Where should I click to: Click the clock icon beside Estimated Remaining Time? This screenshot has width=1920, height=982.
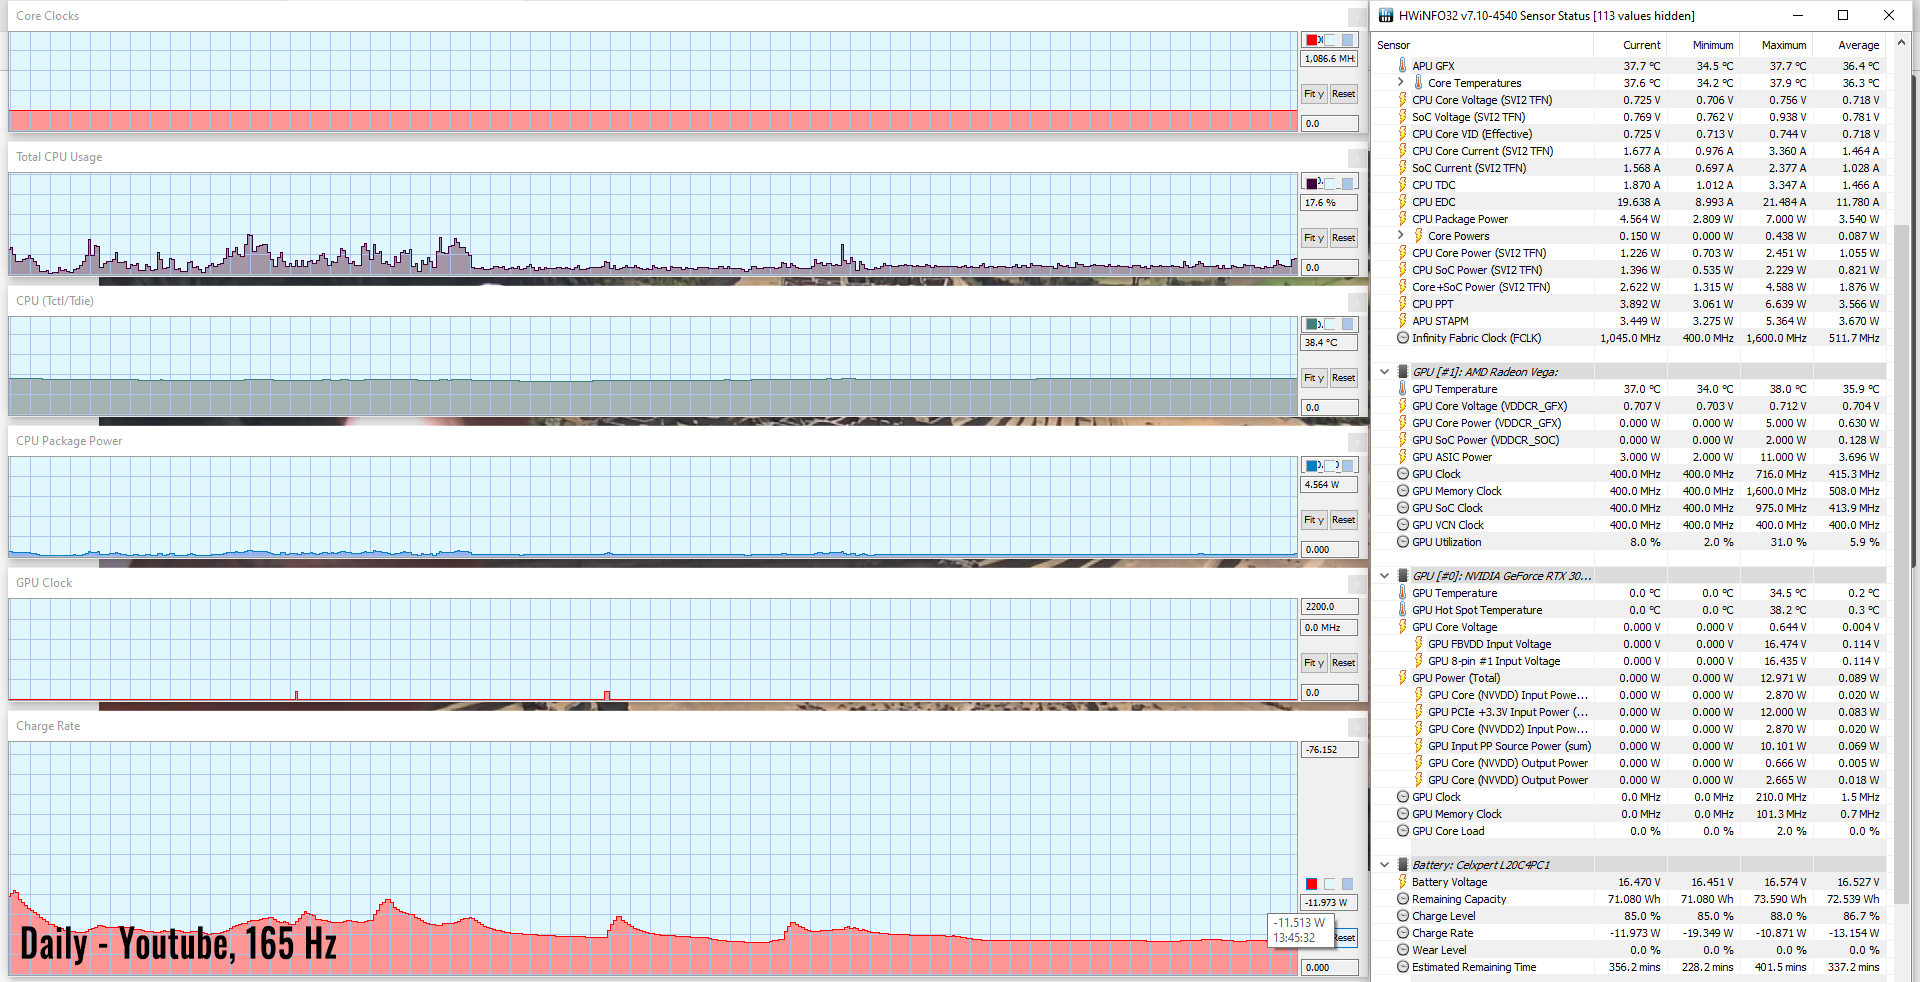click(1402, 967)
